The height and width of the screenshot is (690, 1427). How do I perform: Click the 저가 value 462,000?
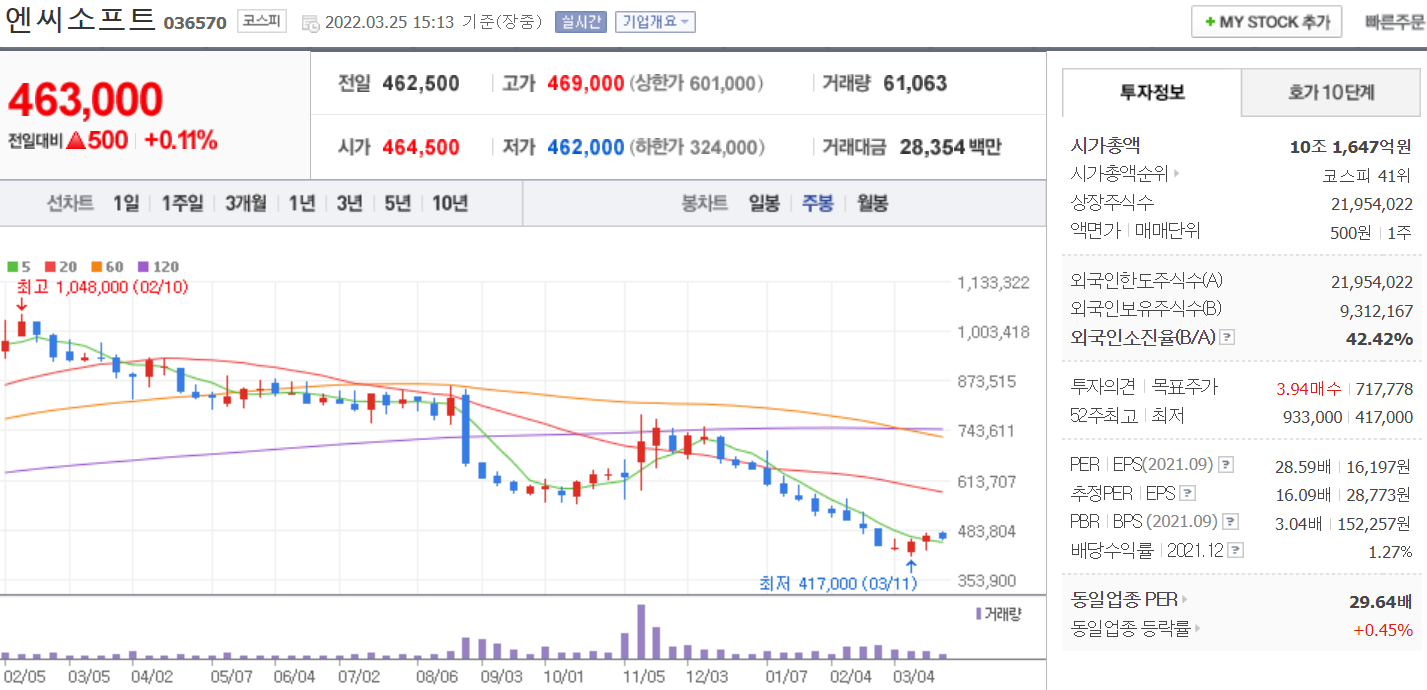(x=586, y=148)
